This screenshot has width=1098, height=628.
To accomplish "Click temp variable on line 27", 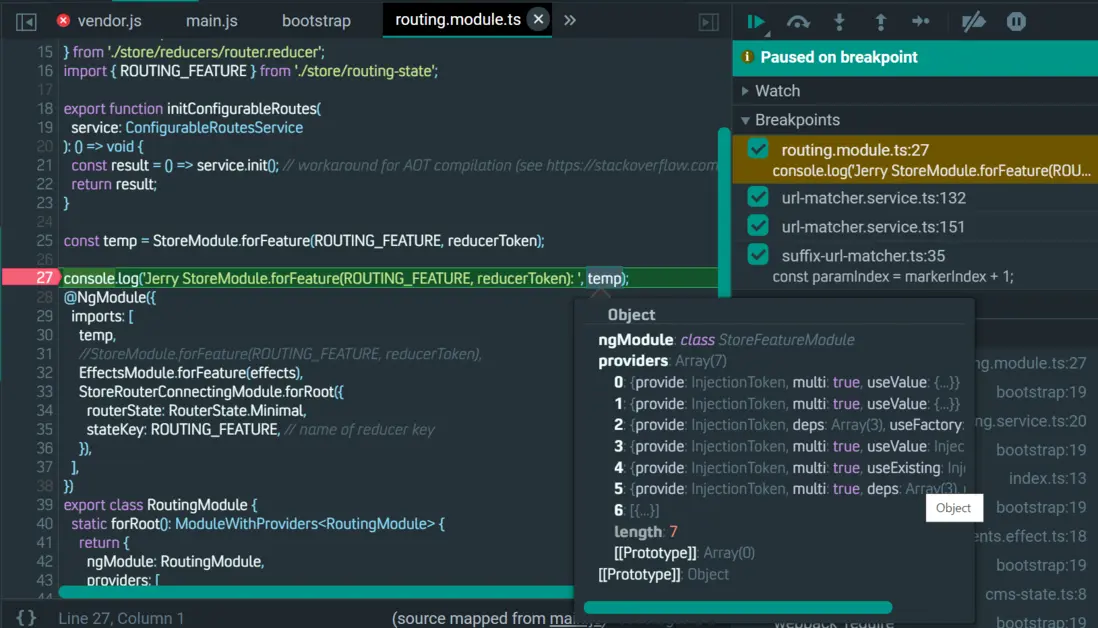I will point(604,278).
